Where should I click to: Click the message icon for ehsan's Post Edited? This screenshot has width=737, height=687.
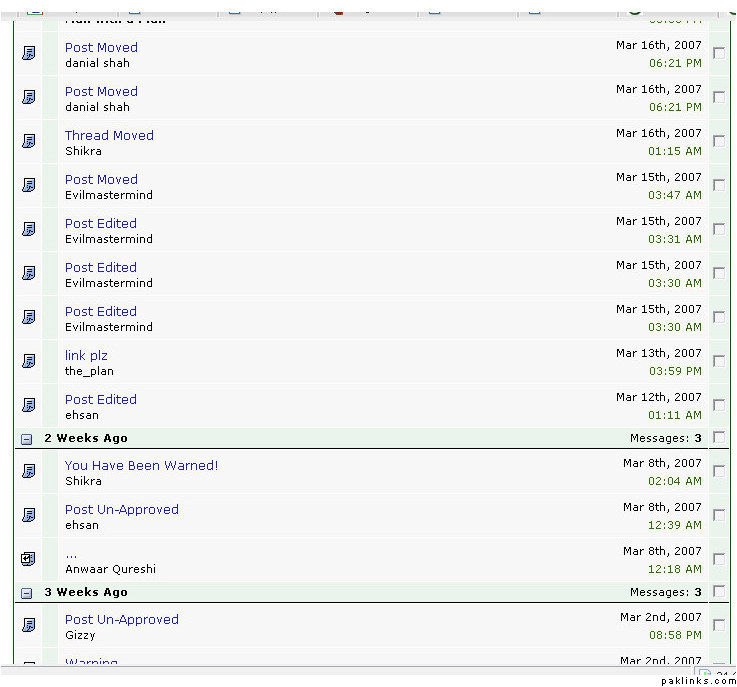pyautogui.click(x=29, y=405)
